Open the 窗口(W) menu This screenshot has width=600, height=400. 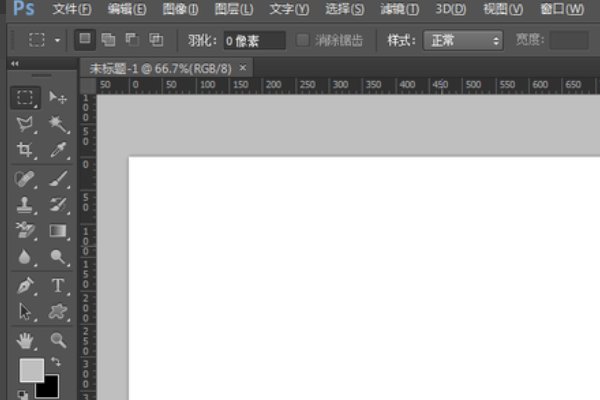click(562, 9)
